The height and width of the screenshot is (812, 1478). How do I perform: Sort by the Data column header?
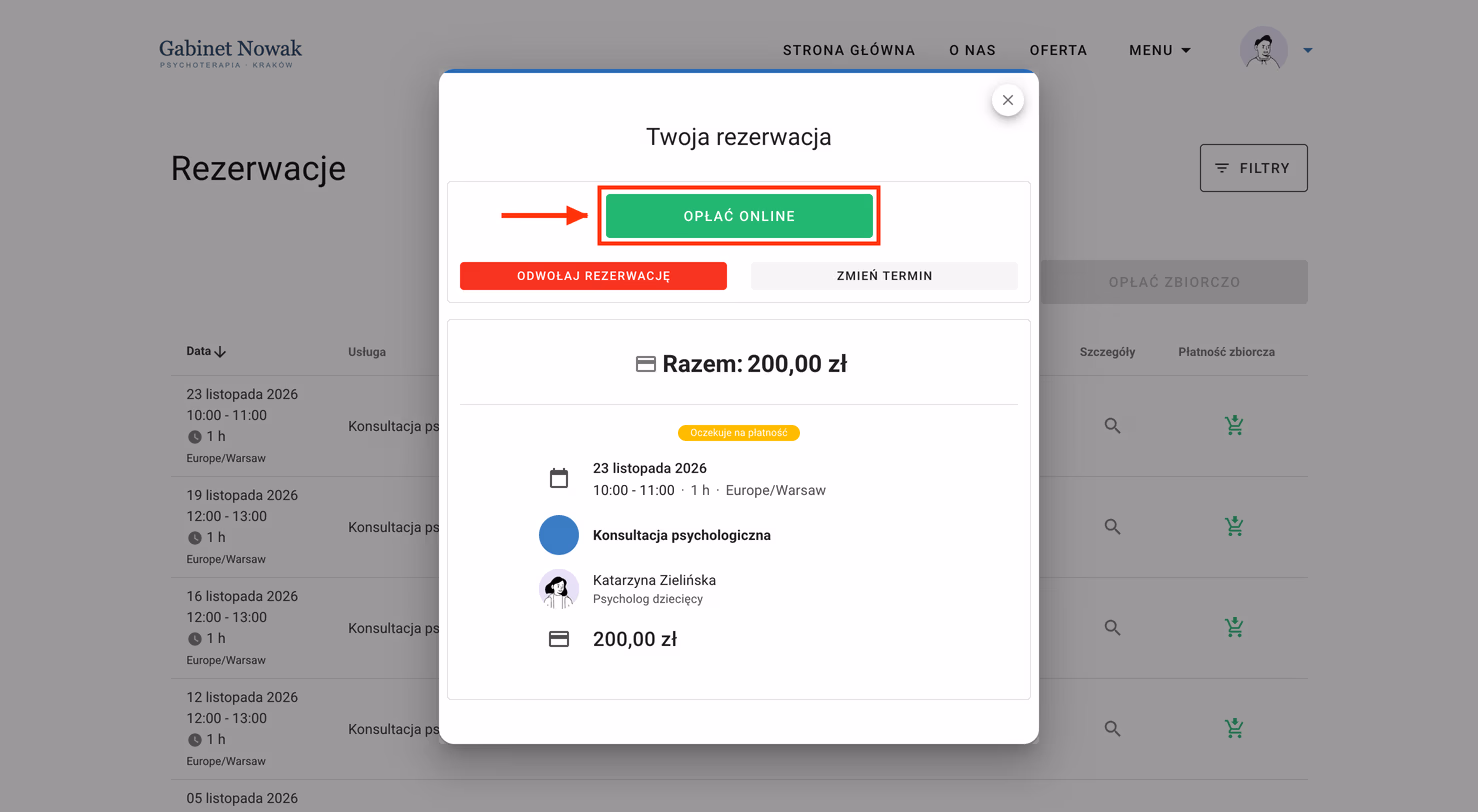coord(206,352)
